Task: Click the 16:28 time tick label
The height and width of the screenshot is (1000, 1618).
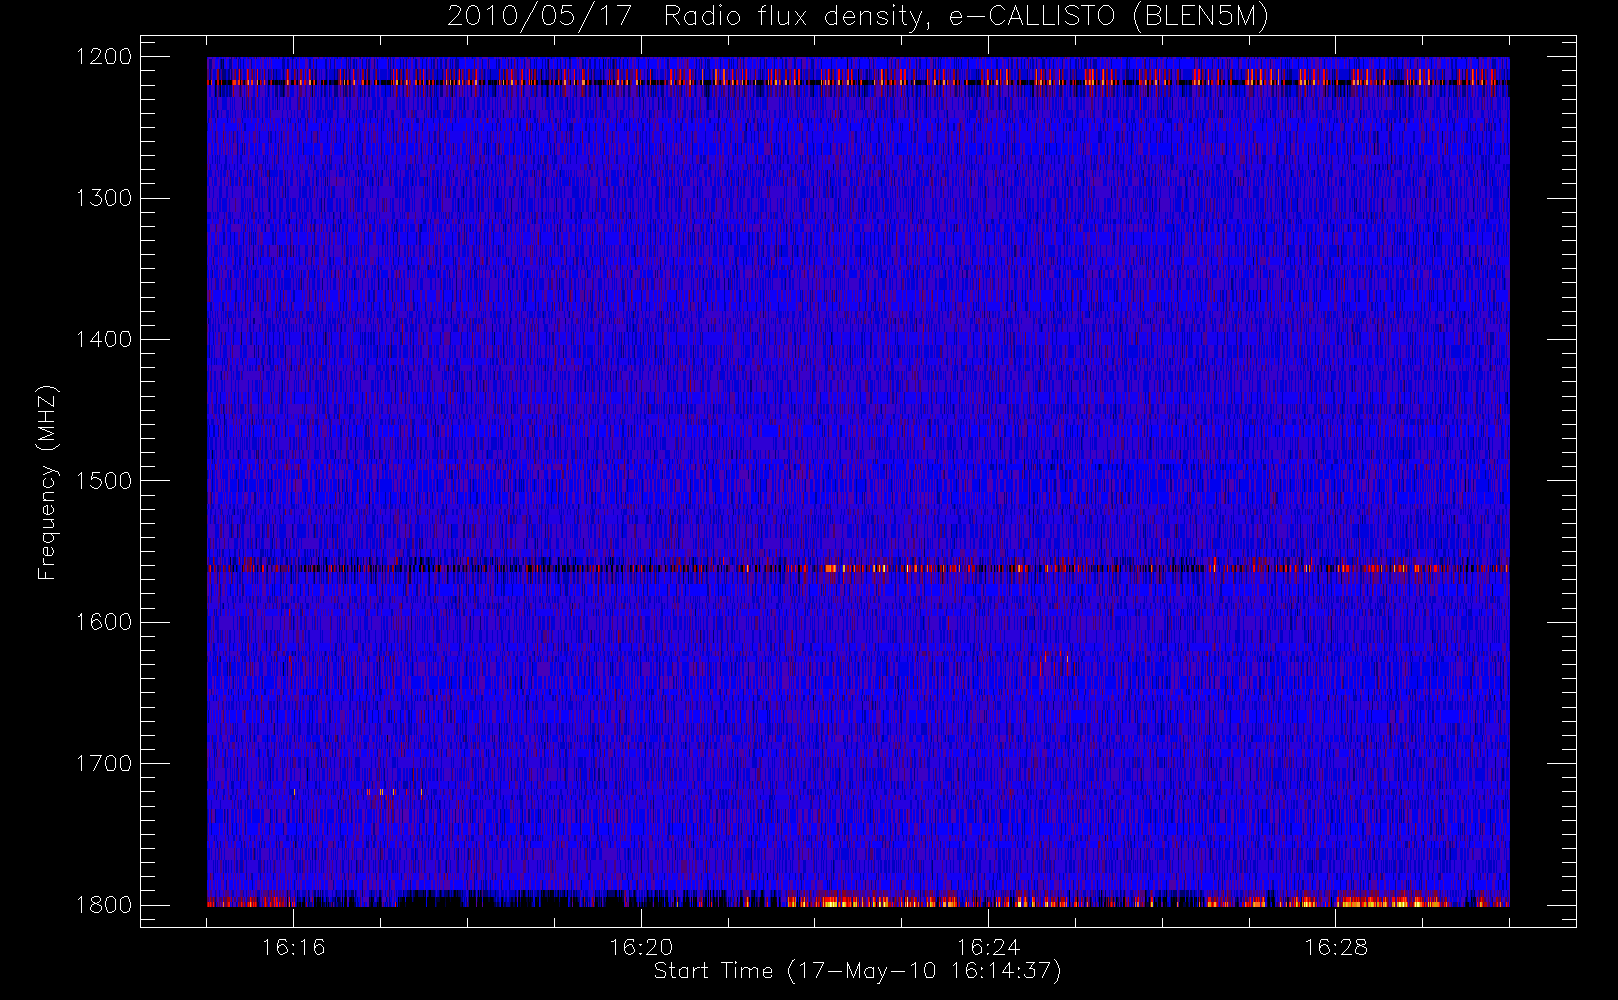Action: click(x=1336, y=947)
